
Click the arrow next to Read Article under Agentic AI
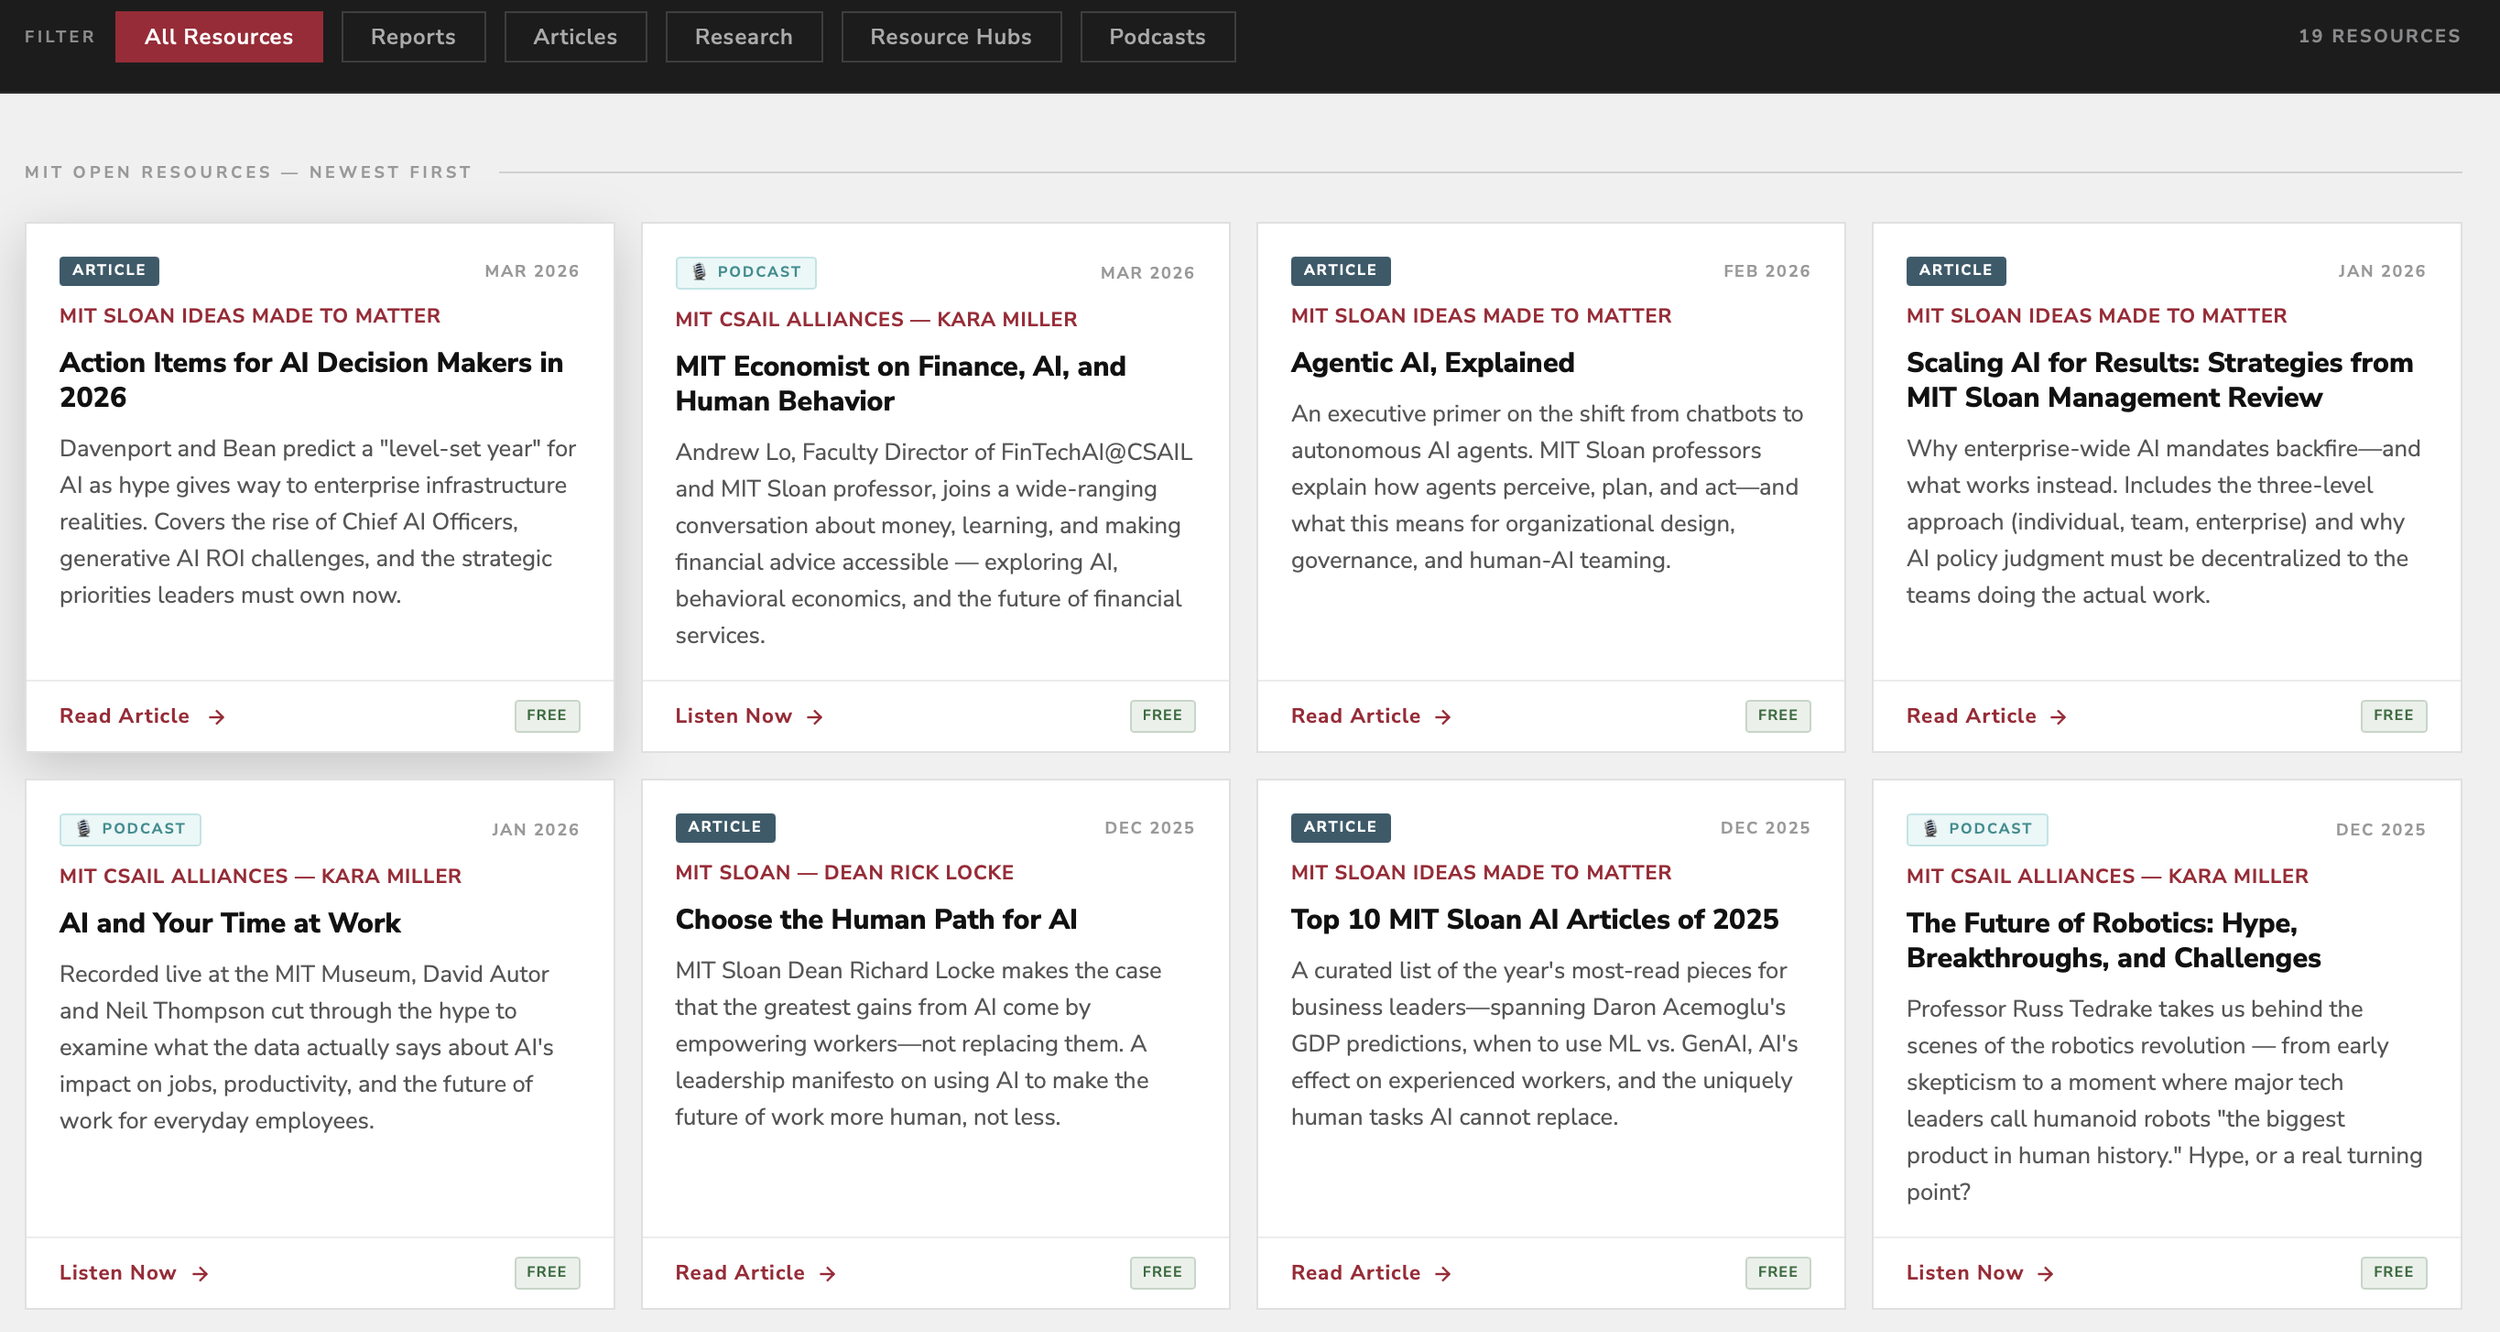coord(1443,716)
